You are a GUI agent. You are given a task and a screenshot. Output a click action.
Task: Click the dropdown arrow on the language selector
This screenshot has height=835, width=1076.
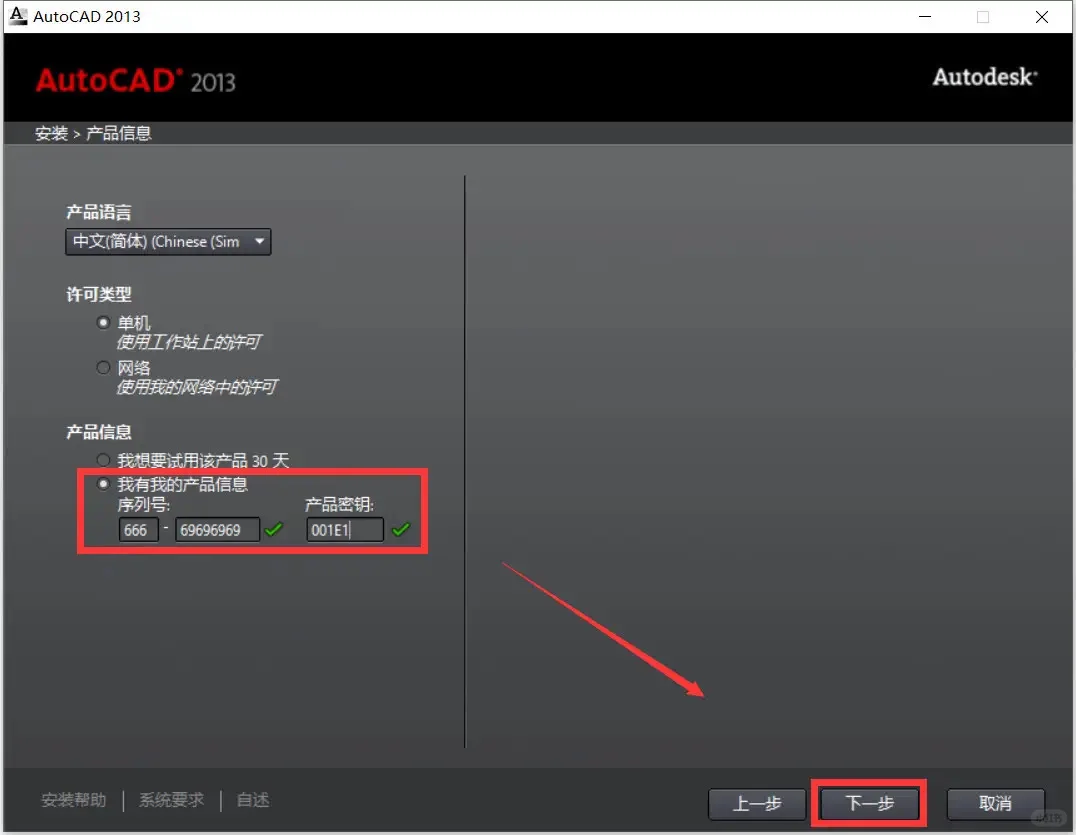click(258, 241)
